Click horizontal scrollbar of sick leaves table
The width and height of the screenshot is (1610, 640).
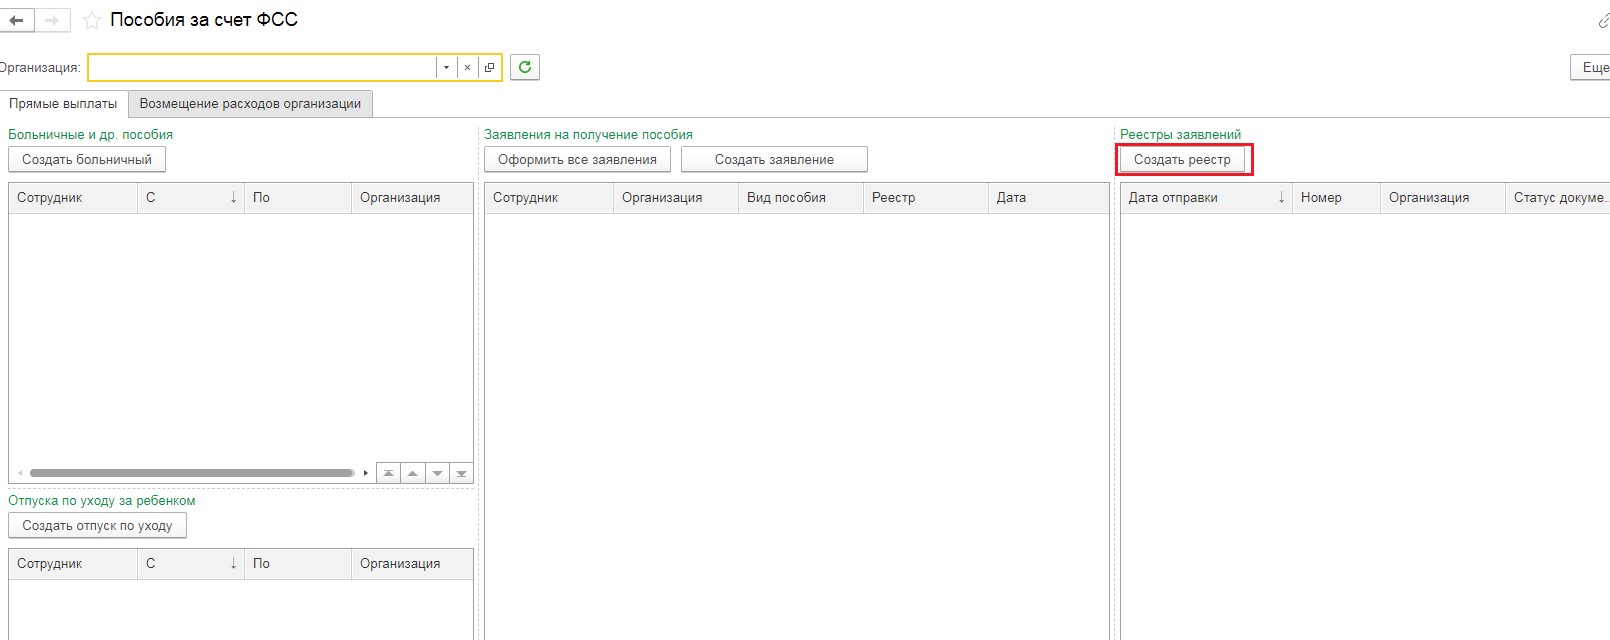pos(192,473)
